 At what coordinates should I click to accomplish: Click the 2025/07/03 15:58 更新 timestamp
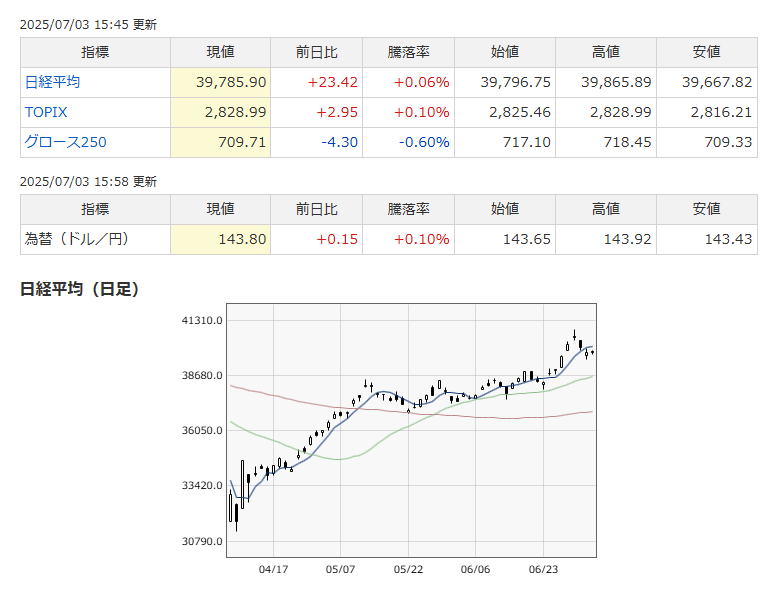click(x=88, y=182)
